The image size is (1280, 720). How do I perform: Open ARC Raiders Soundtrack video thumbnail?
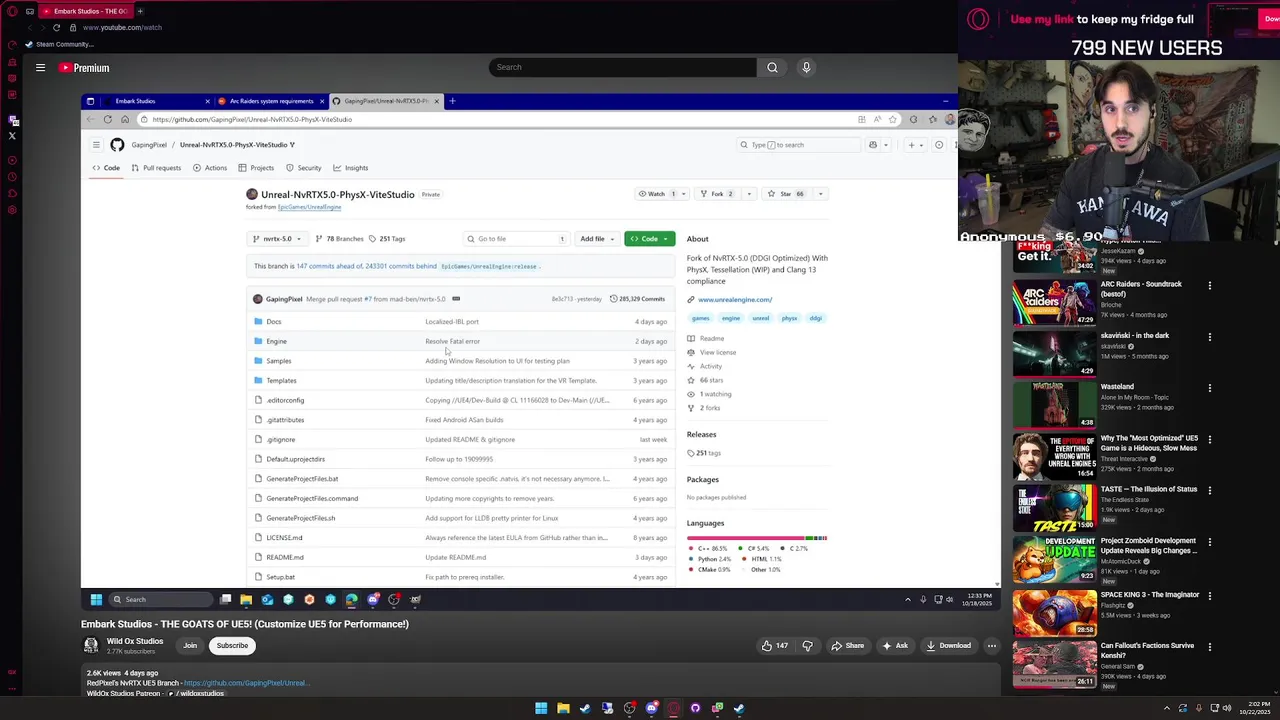(x=1055, y=303)
